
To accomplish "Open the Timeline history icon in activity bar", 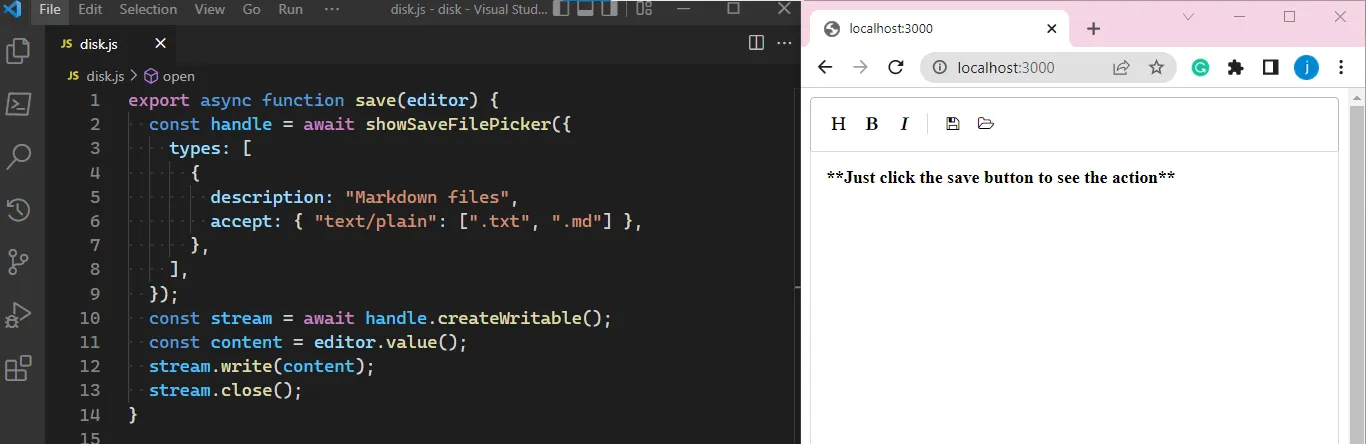I will (18, 210).
